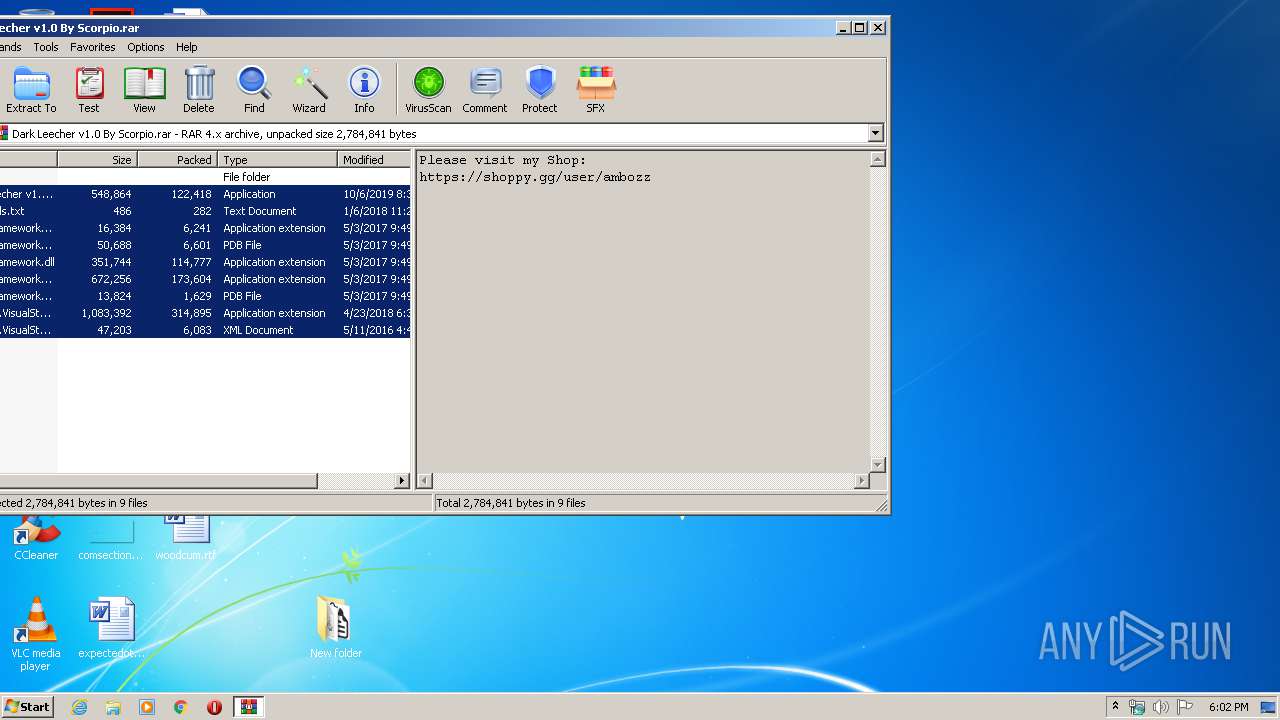Select Application extension row sized 16,384
This screenshot has width=1280, height=720.
click(205, 228)
